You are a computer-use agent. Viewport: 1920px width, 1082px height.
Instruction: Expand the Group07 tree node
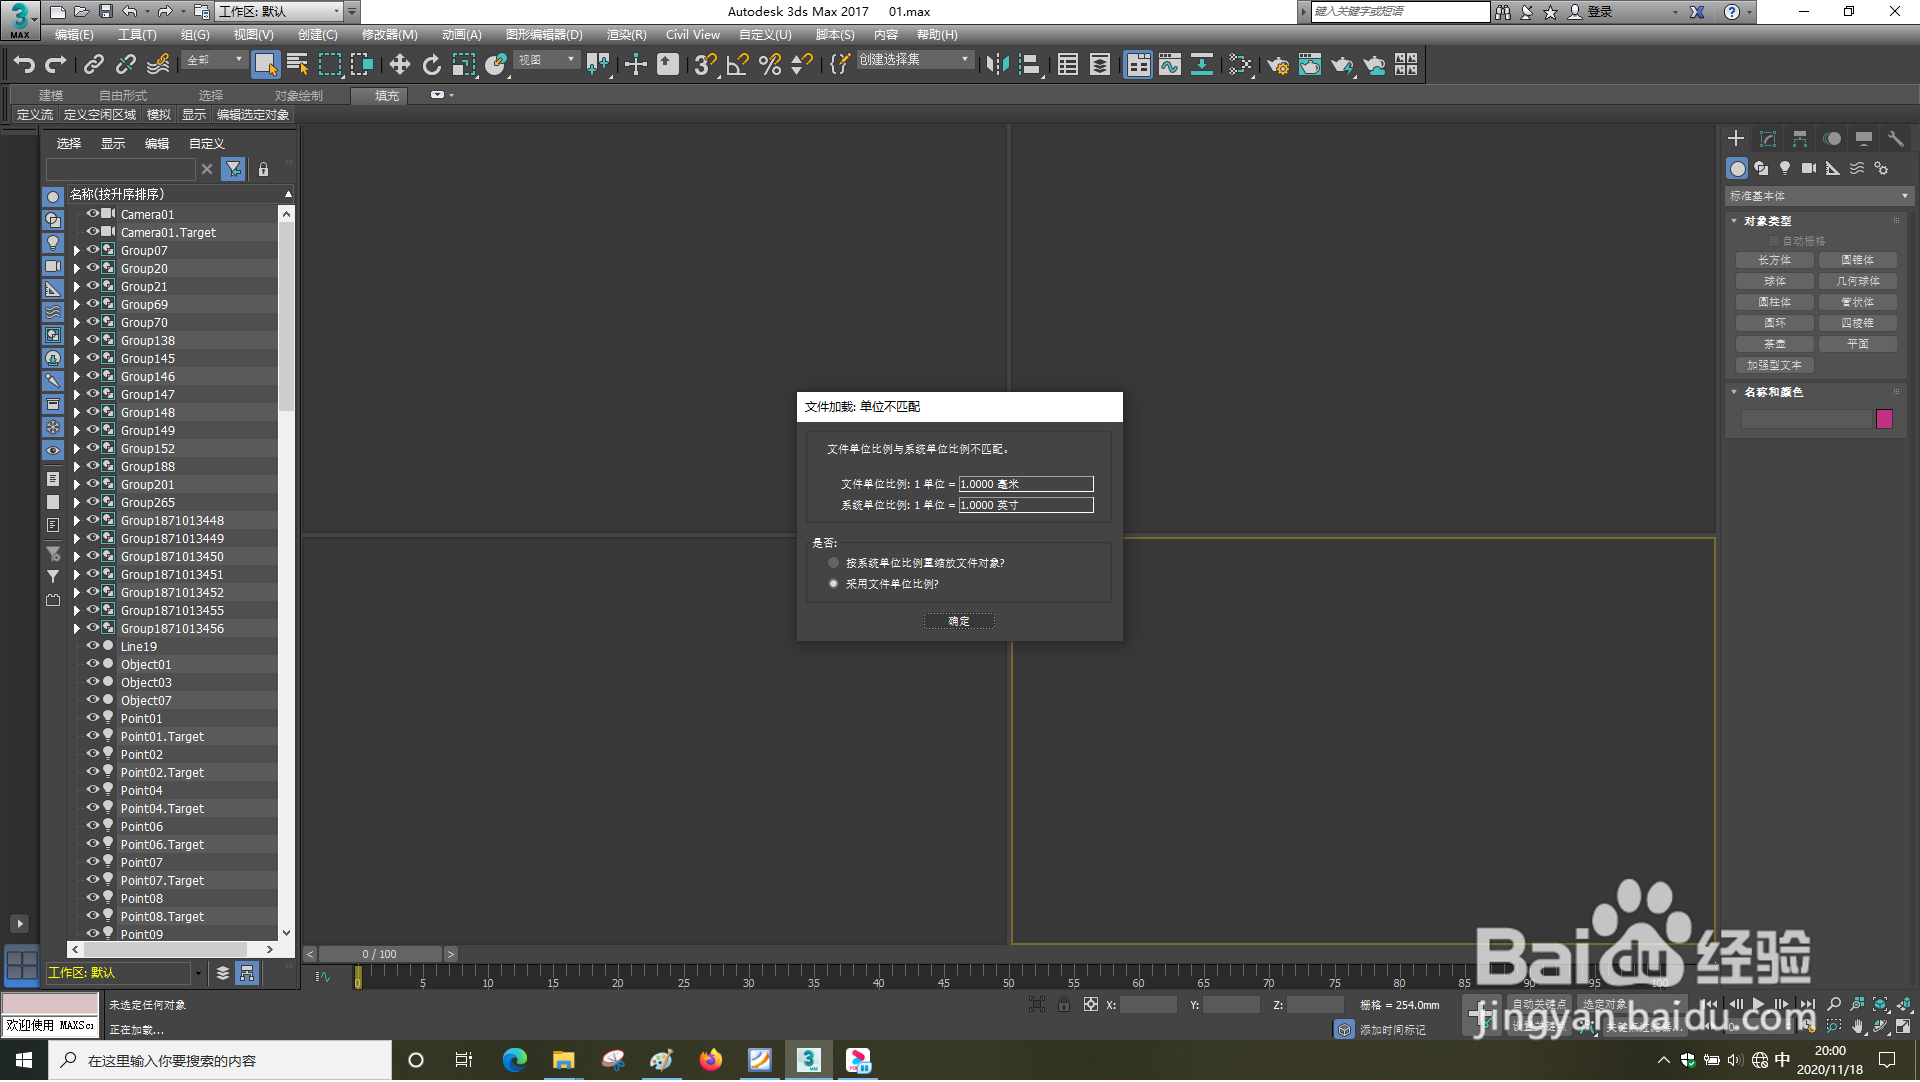pyautogui.click(x=76, y=251)
